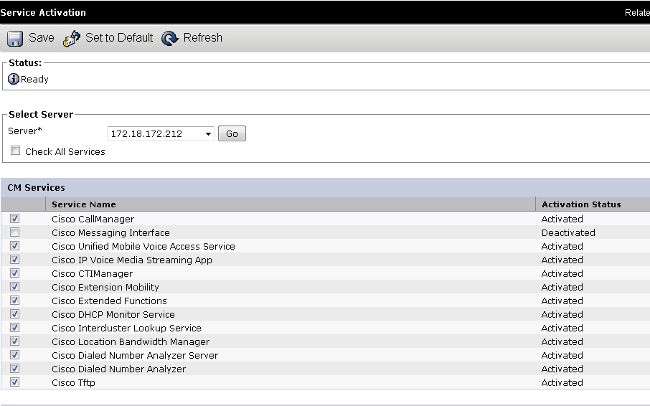Tick the Check All Services checkbox
This screenshot has height=406, width=650.
[x=15, y=150]
